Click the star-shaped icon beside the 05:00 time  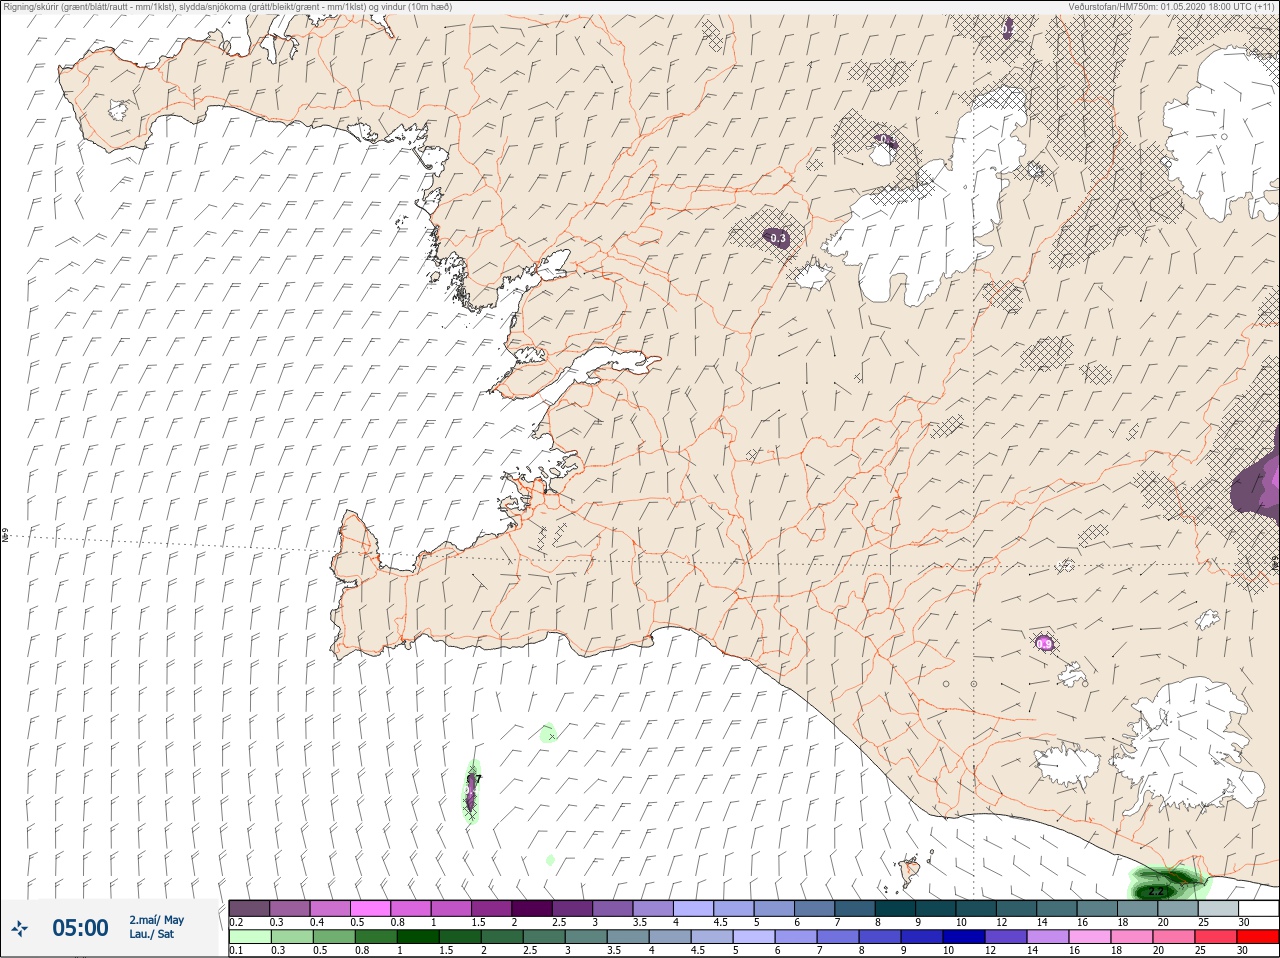click(20, 929)
